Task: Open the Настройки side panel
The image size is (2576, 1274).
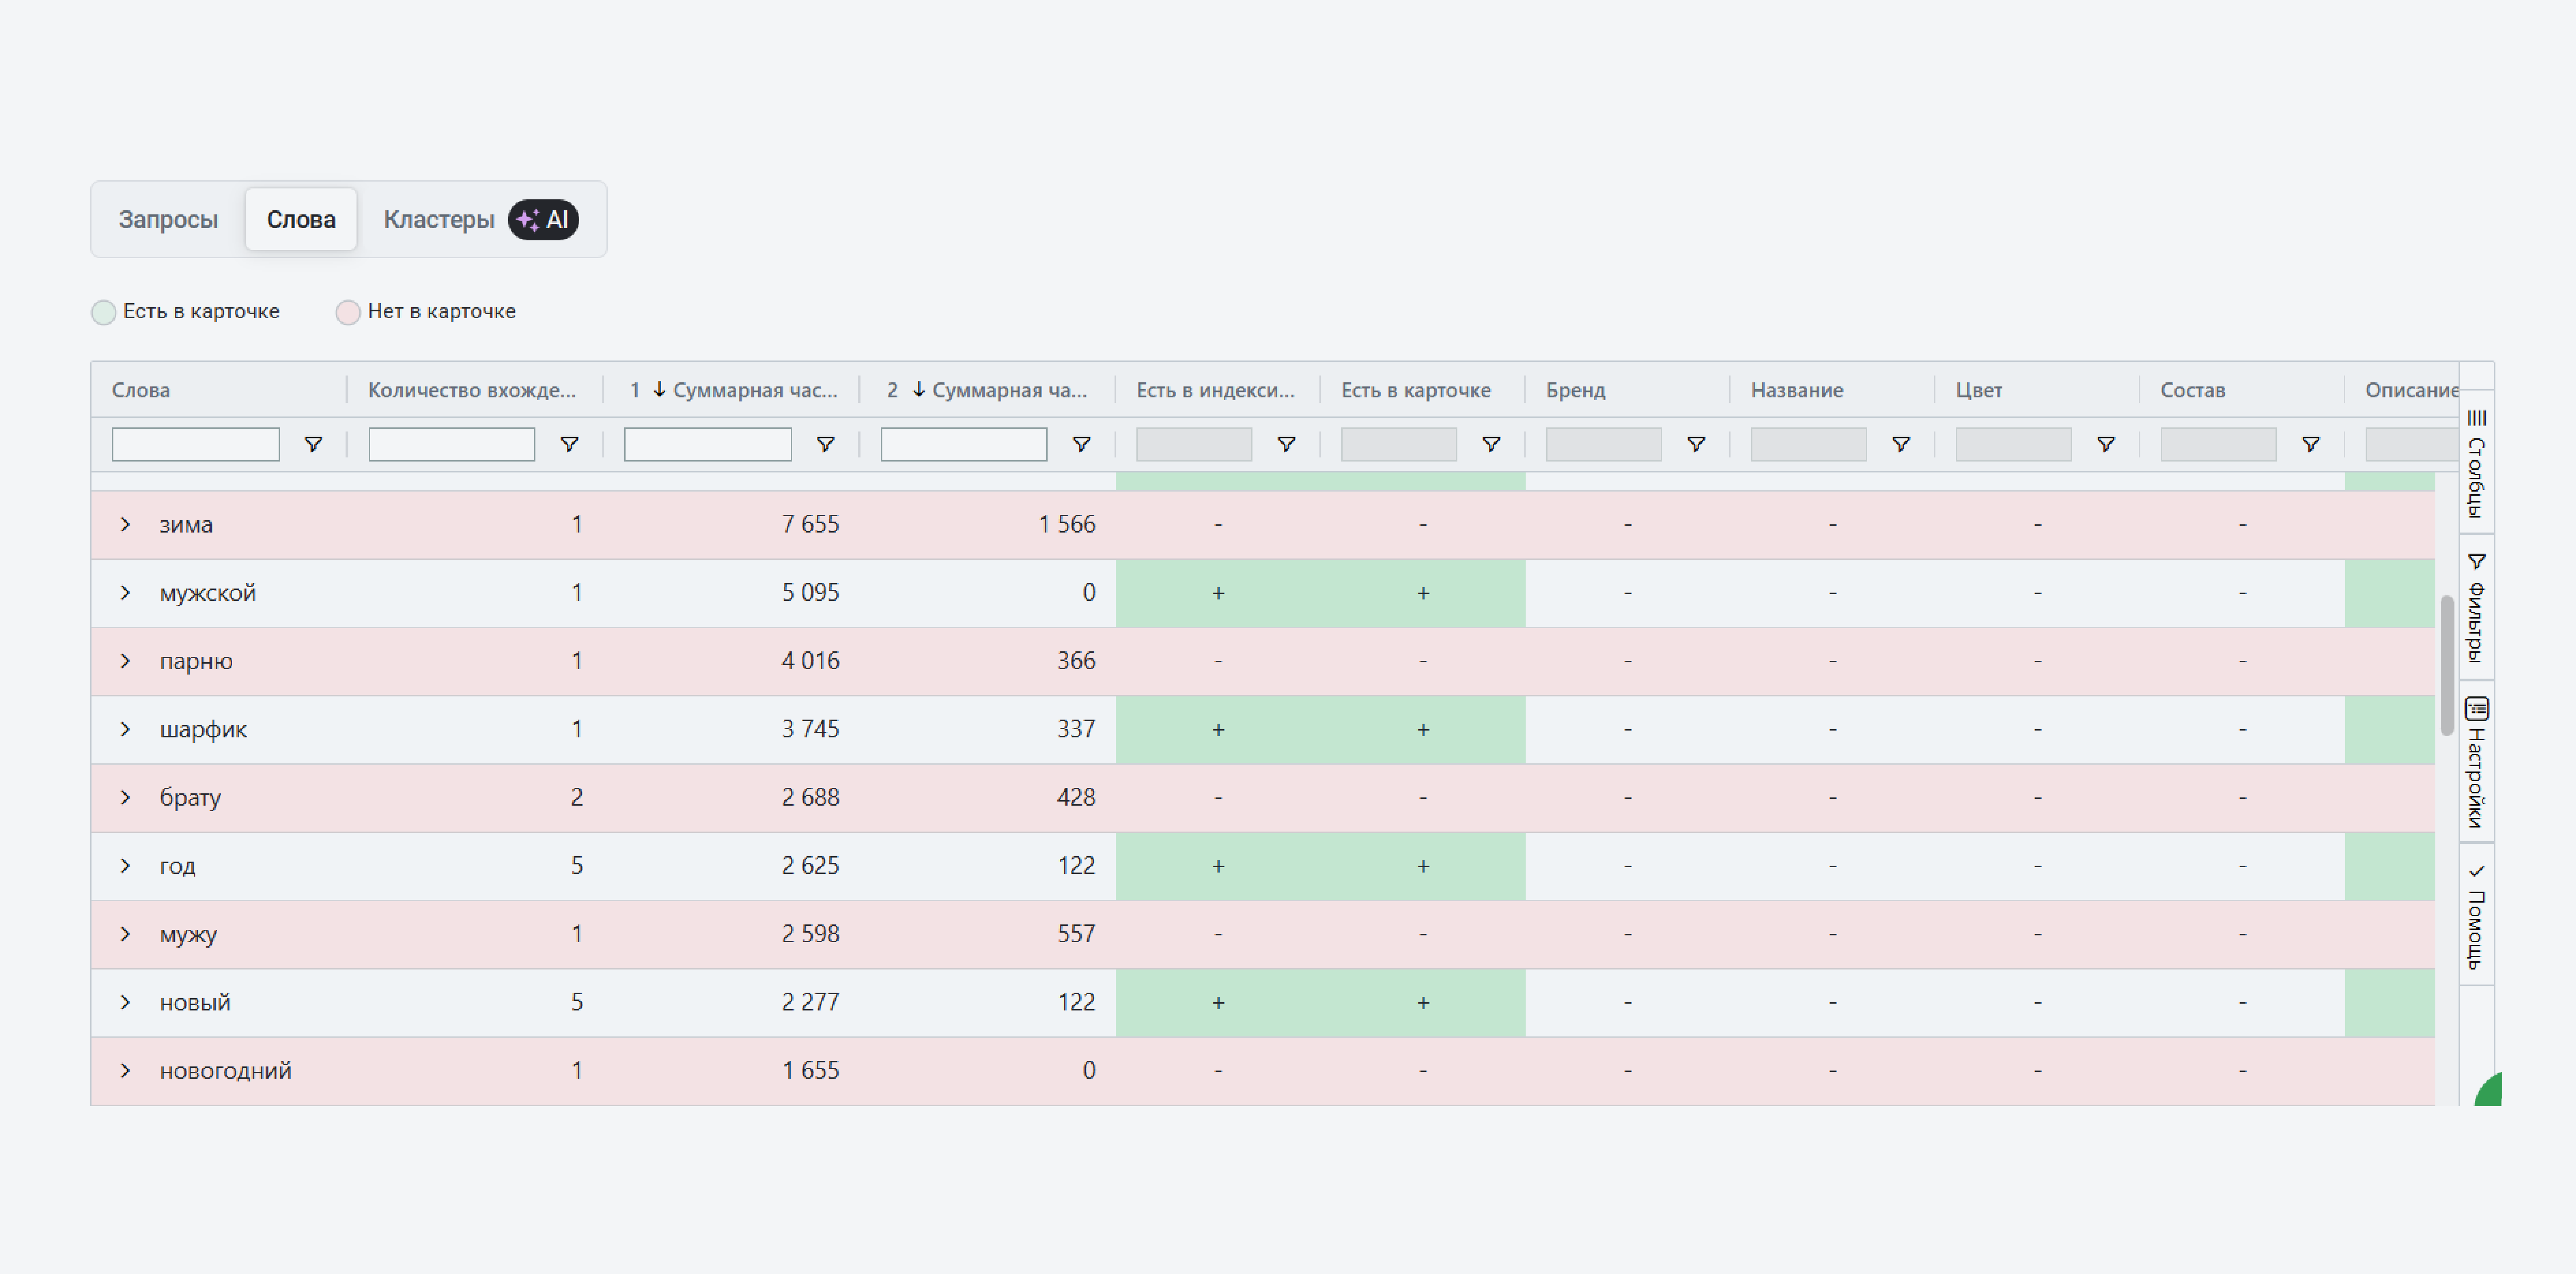Action: [x=2476, y=762]
